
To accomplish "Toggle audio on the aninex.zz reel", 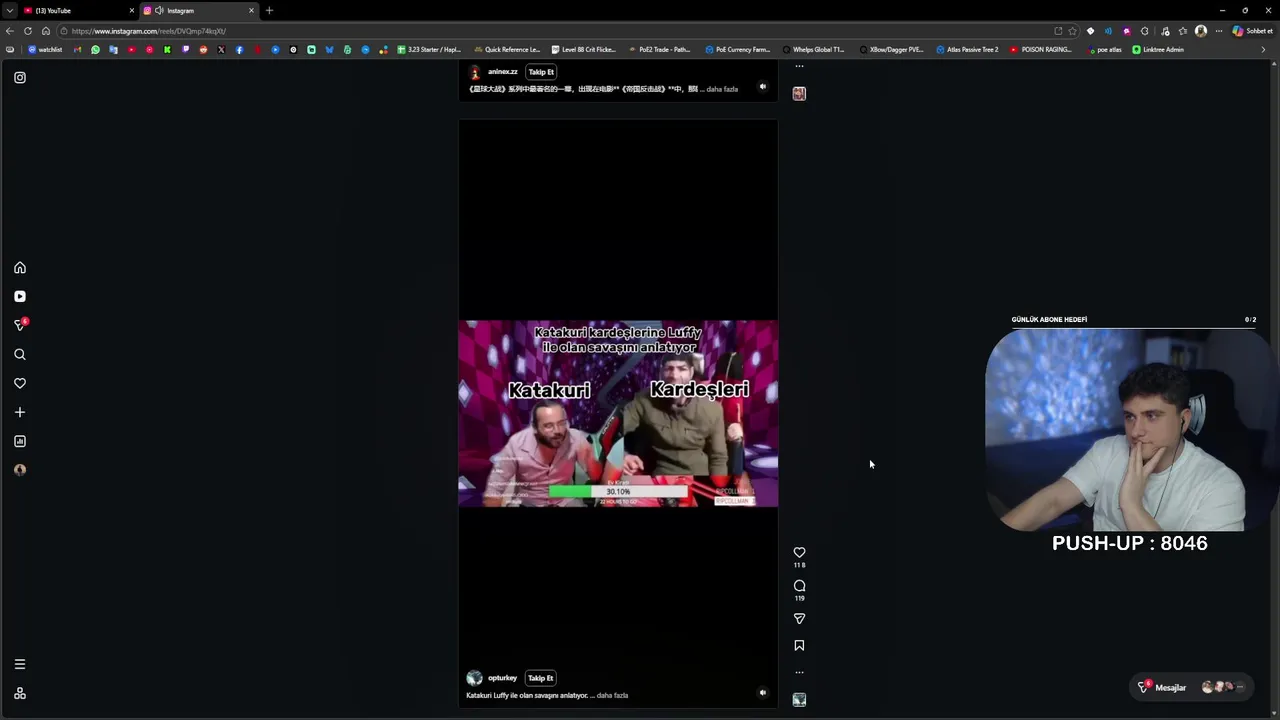I will 762,87.
